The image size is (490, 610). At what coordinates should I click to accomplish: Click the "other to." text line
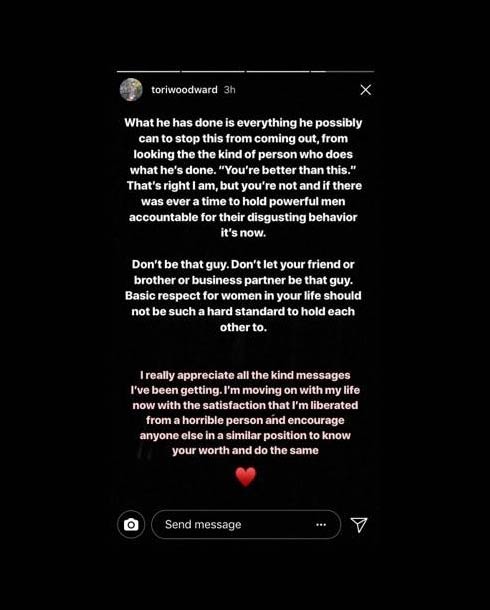[243, 328]
